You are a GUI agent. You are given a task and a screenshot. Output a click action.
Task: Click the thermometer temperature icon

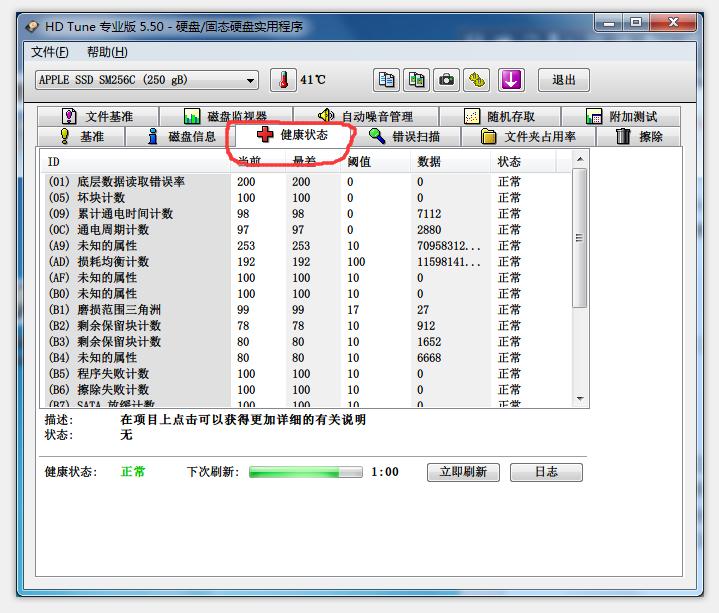(283, 80)
